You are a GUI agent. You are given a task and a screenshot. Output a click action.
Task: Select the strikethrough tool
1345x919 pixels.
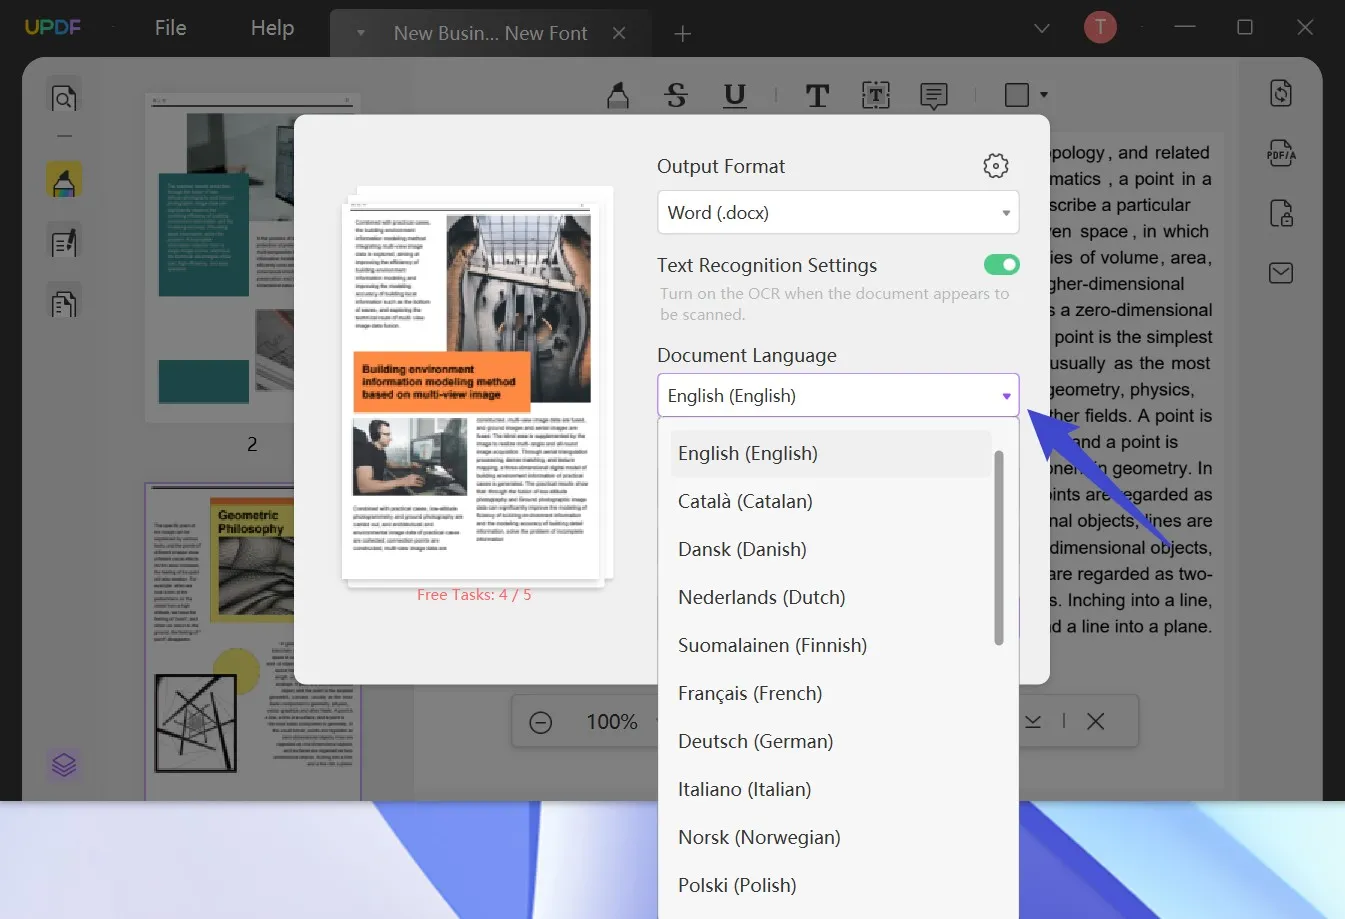(676, 95)
